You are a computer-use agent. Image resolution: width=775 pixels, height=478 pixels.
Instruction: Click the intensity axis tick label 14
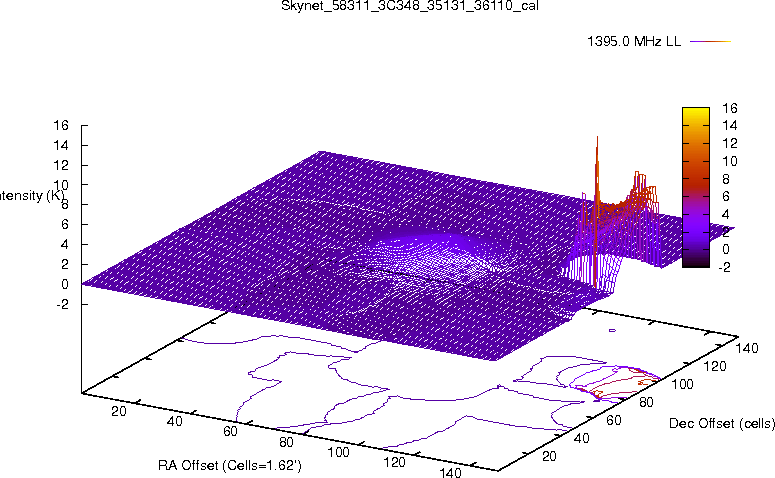pos(61,145)
